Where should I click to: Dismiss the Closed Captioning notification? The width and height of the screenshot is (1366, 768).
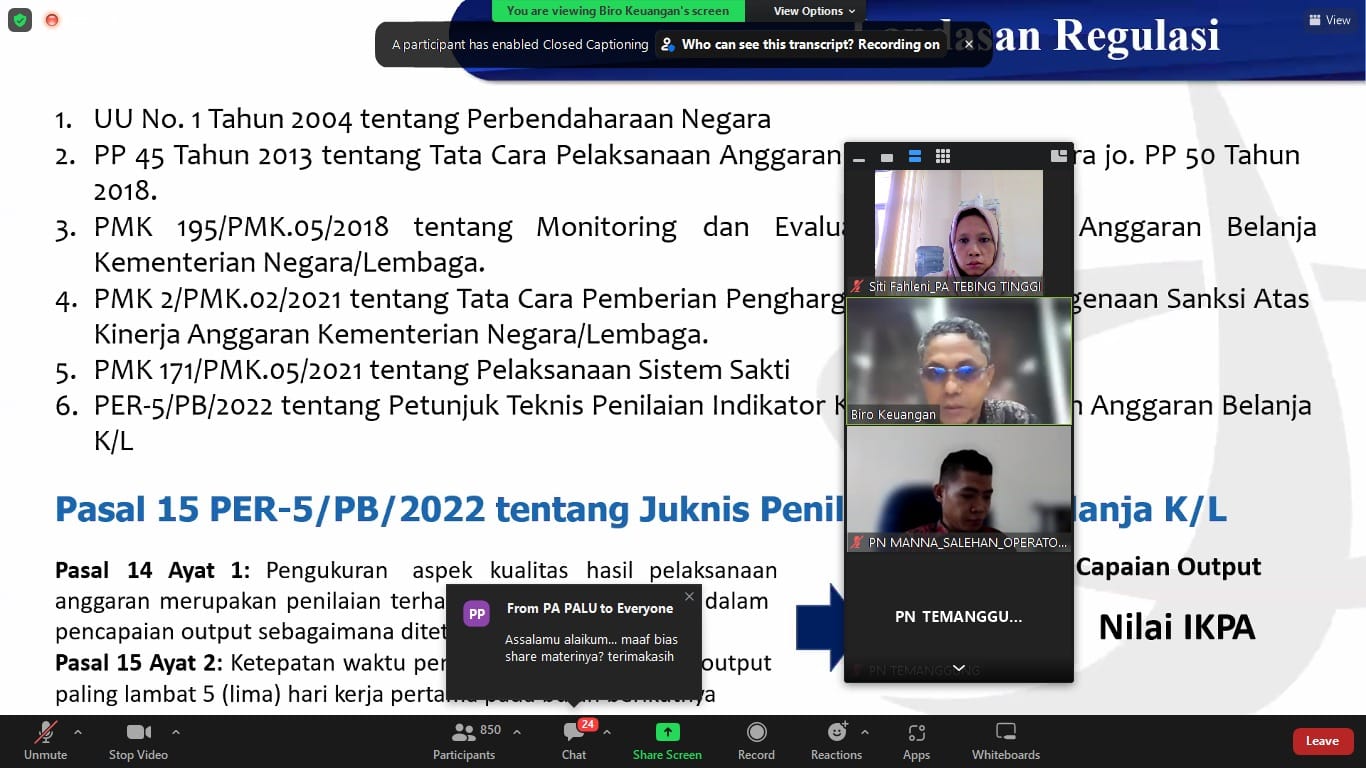pos(967,44)
